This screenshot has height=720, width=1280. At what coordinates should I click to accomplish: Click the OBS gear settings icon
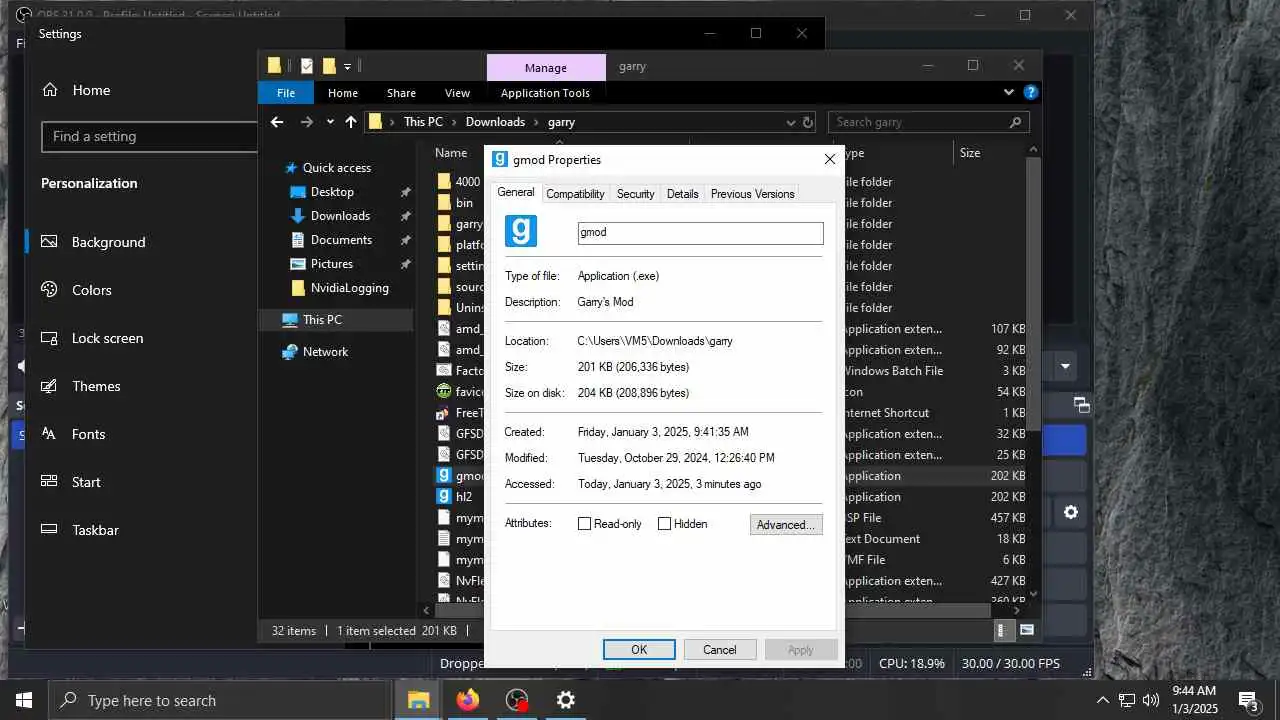pyautogui.click(x=1071, y=512)
